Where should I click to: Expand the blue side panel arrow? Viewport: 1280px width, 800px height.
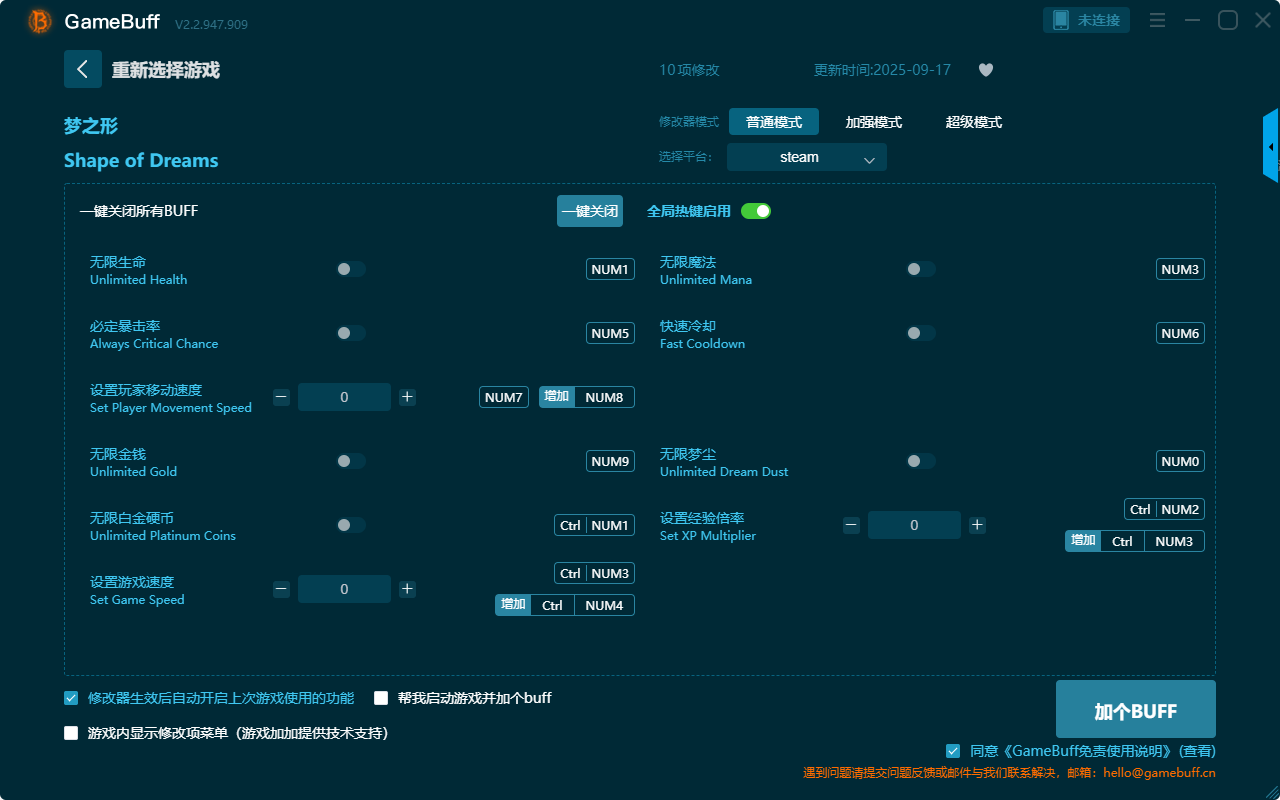(x=1271, y=146)
